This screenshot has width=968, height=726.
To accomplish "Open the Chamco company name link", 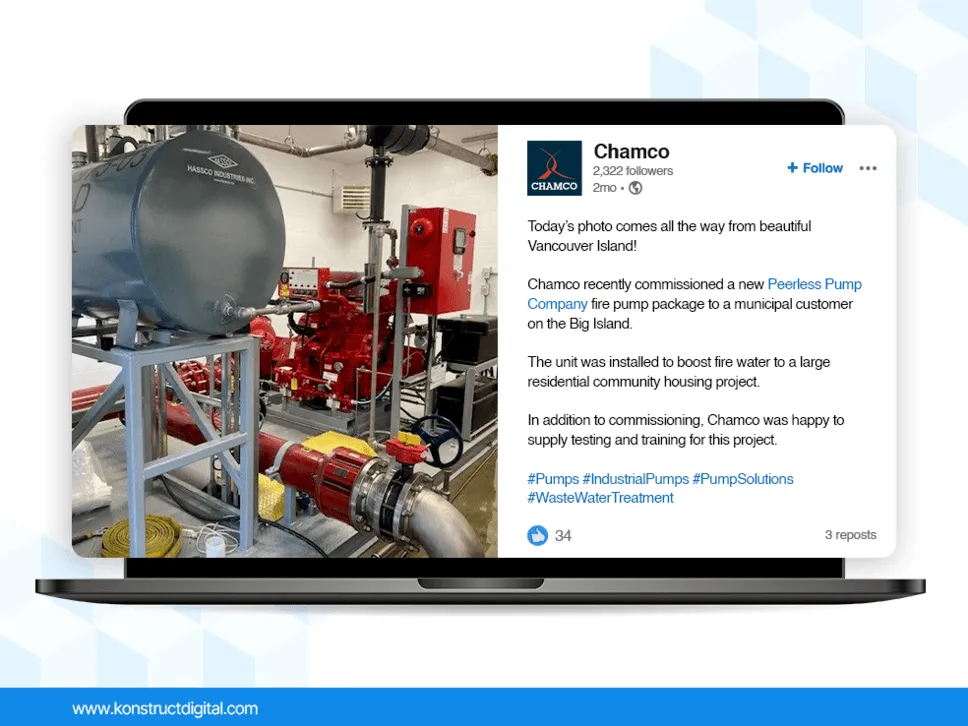I will click(631, 151).
